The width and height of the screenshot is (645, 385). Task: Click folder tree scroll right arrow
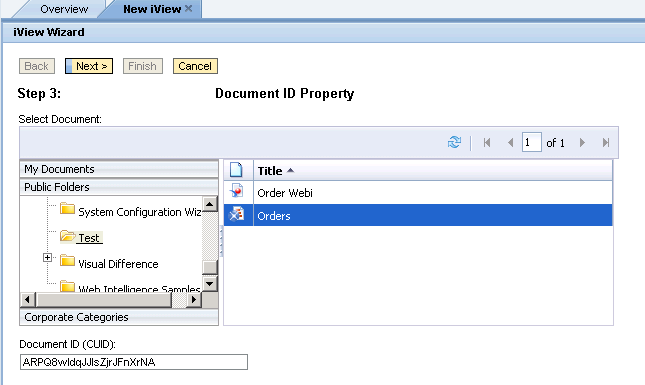click(193, 300)
